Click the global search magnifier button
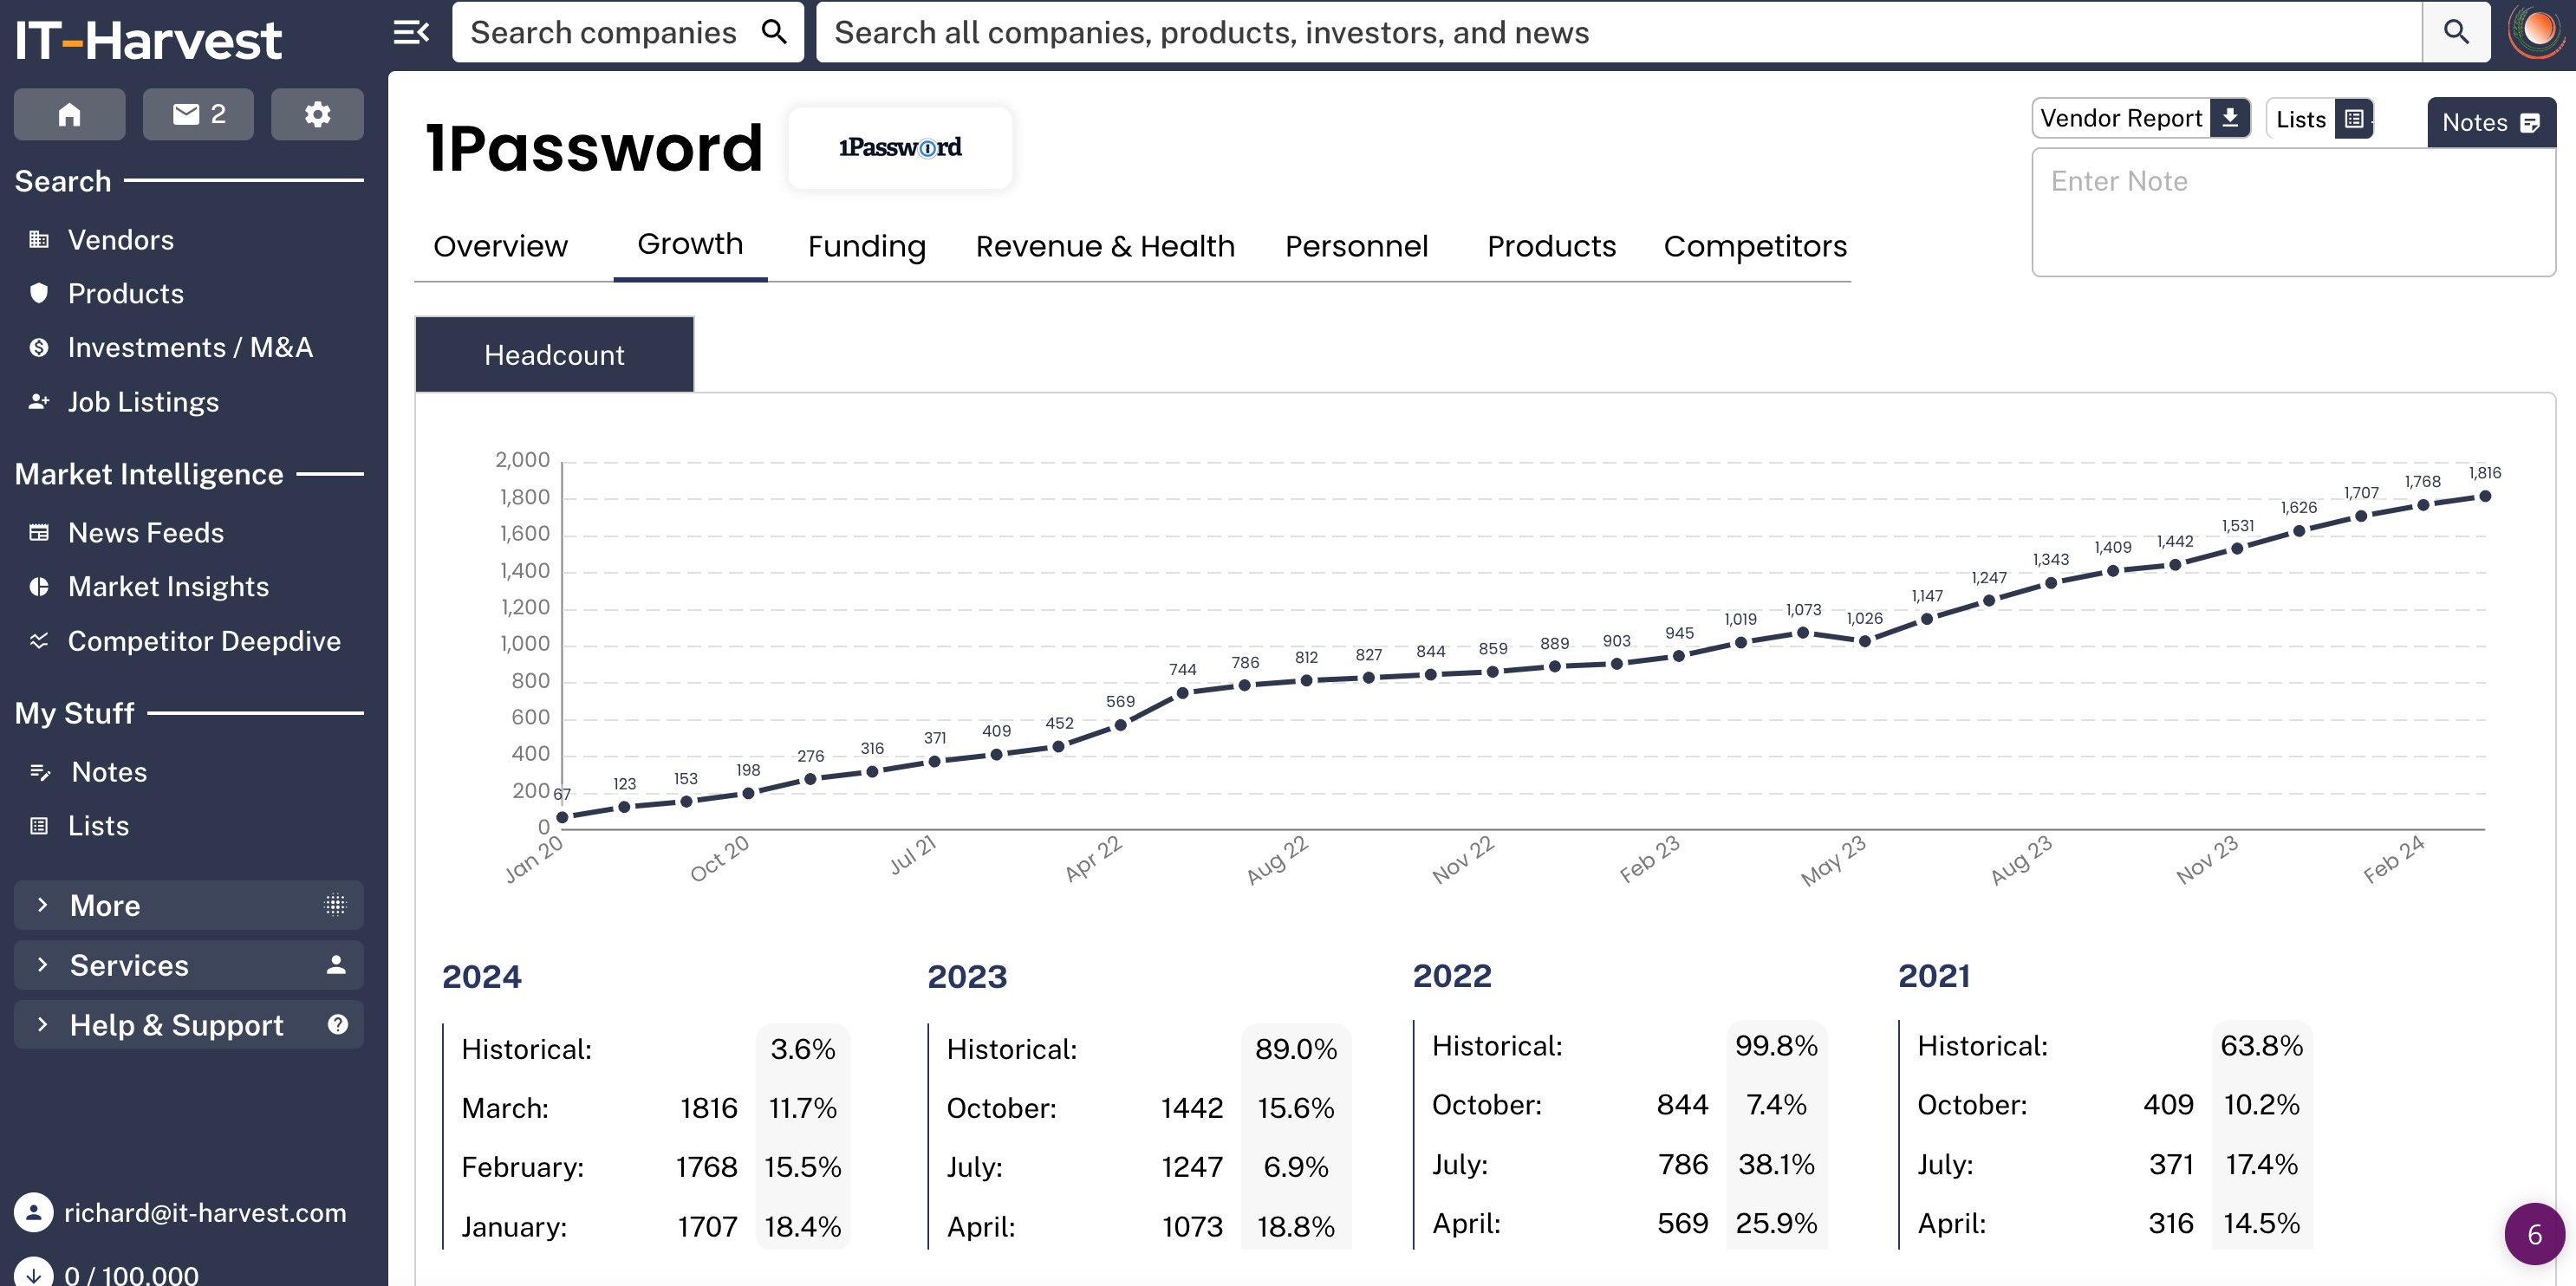Image resolution: width=2576 pixels, height=1286 pixels. (x=2456, y=32)
